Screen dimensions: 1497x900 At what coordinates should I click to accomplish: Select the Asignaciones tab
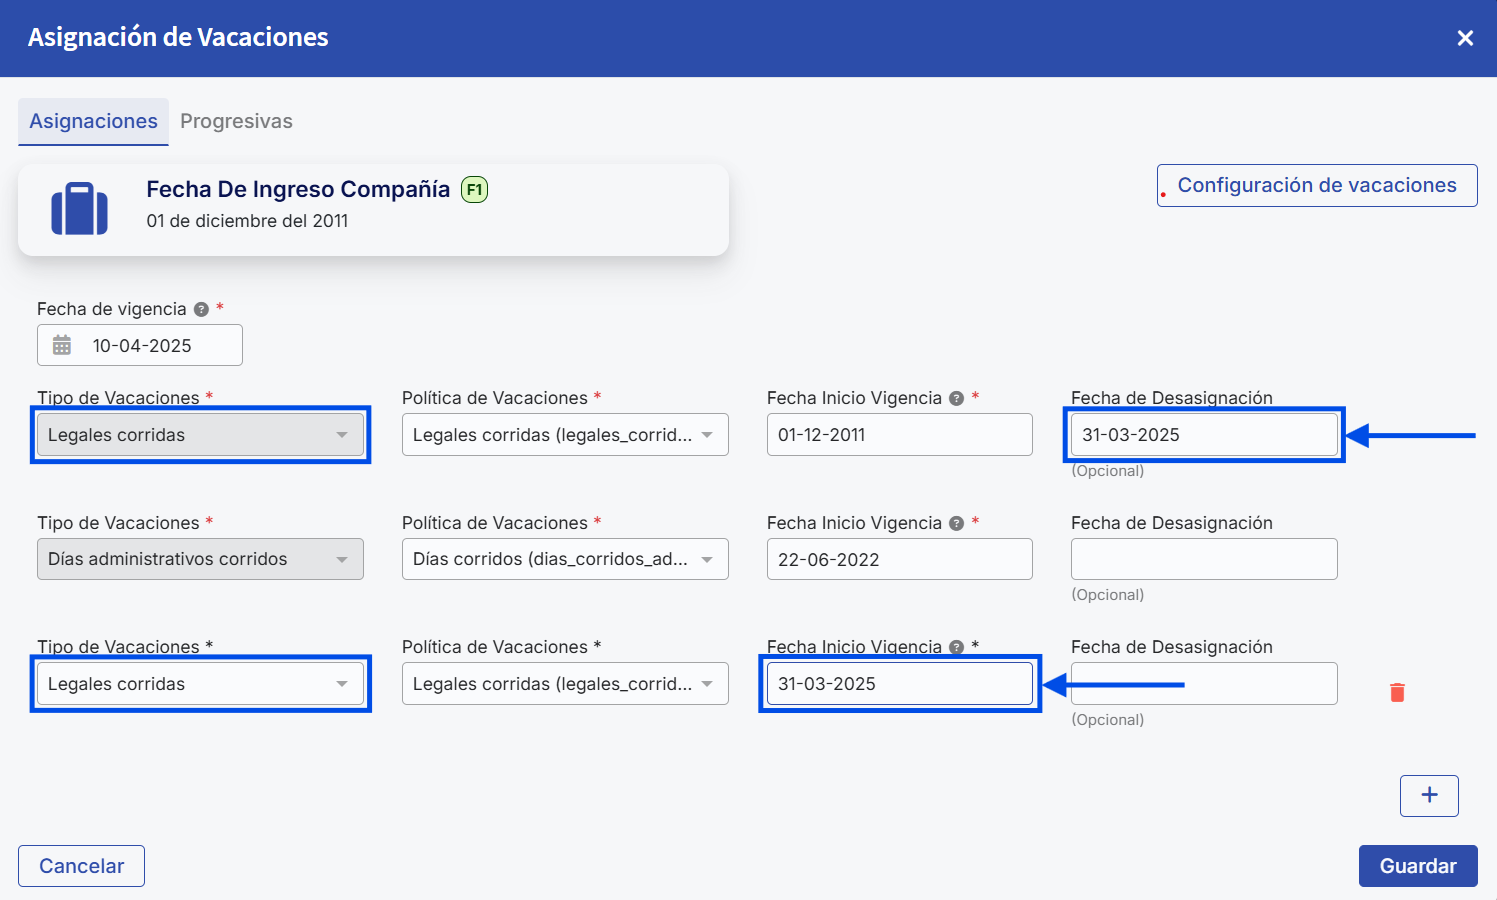pos(93,121)
